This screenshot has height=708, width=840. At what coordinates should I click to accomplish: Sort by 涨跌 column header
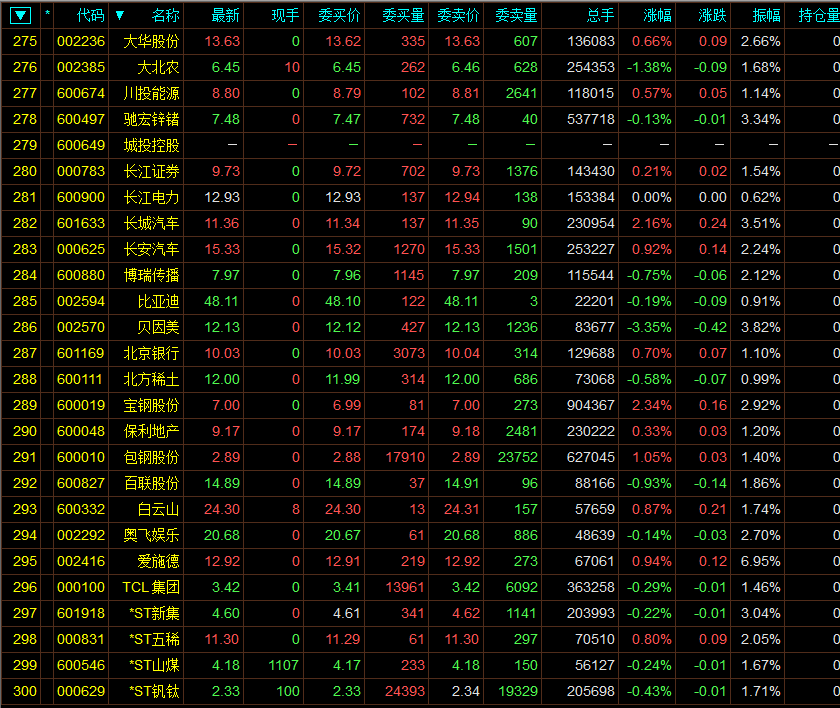pos(713,16)
